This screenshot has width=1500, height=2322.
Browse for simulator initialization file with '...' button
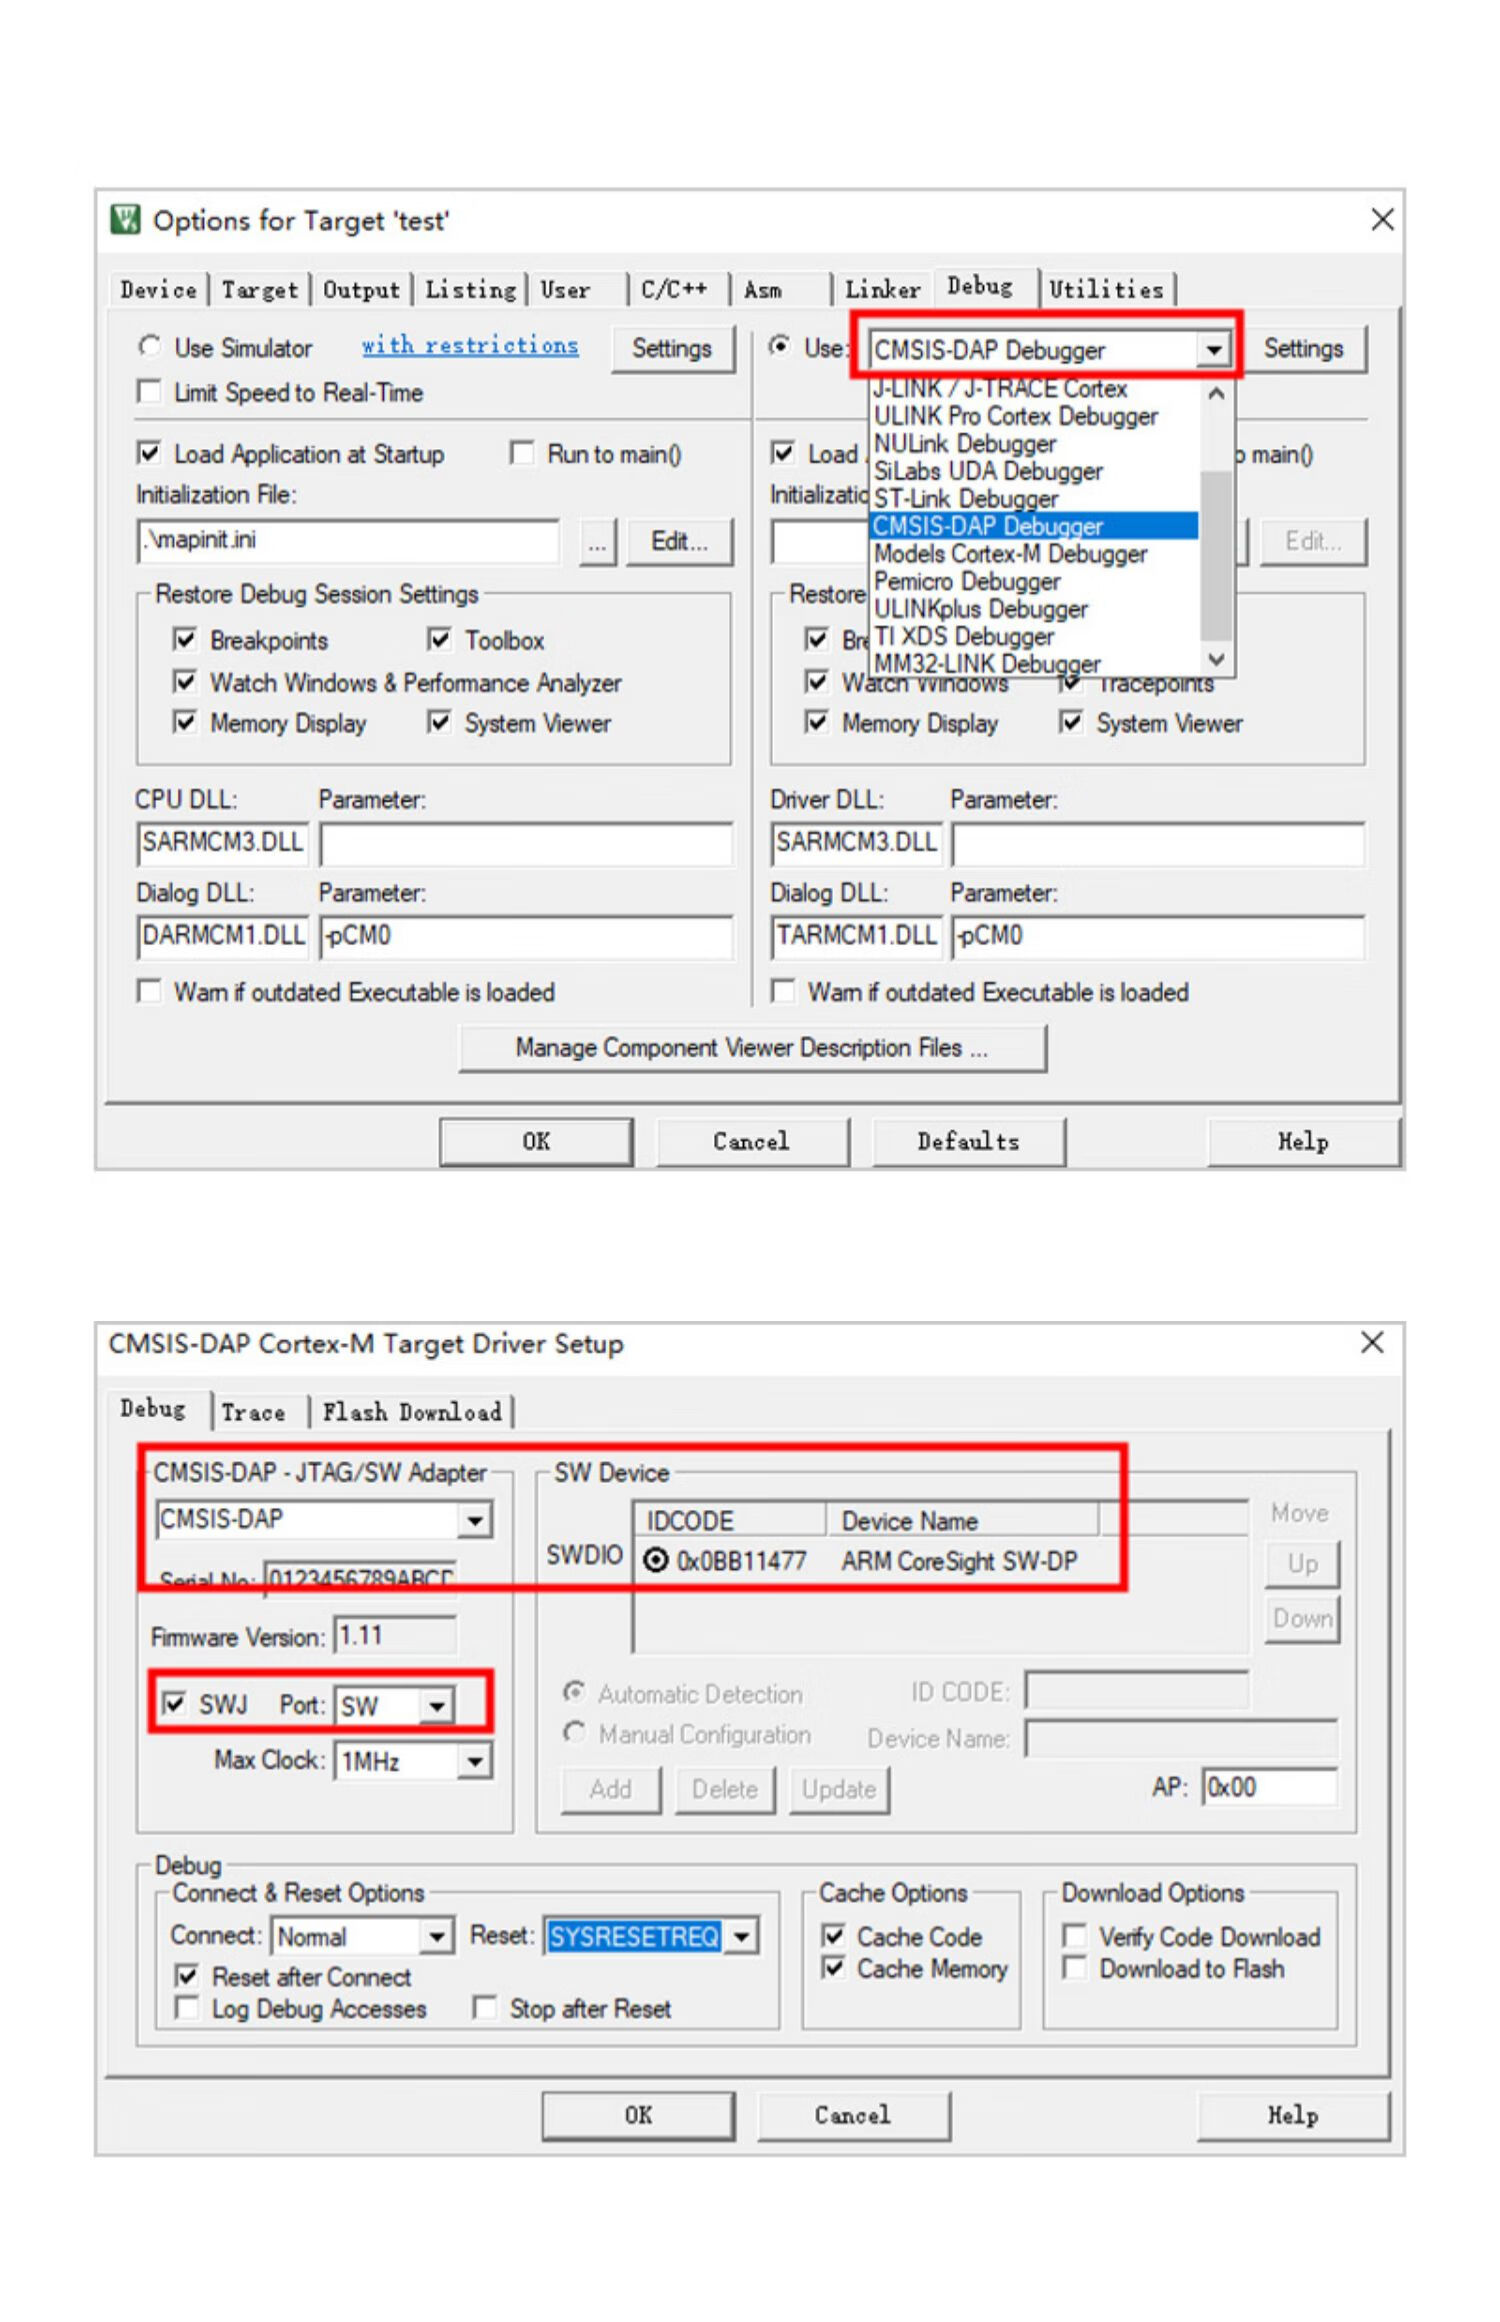pos(597,542)
